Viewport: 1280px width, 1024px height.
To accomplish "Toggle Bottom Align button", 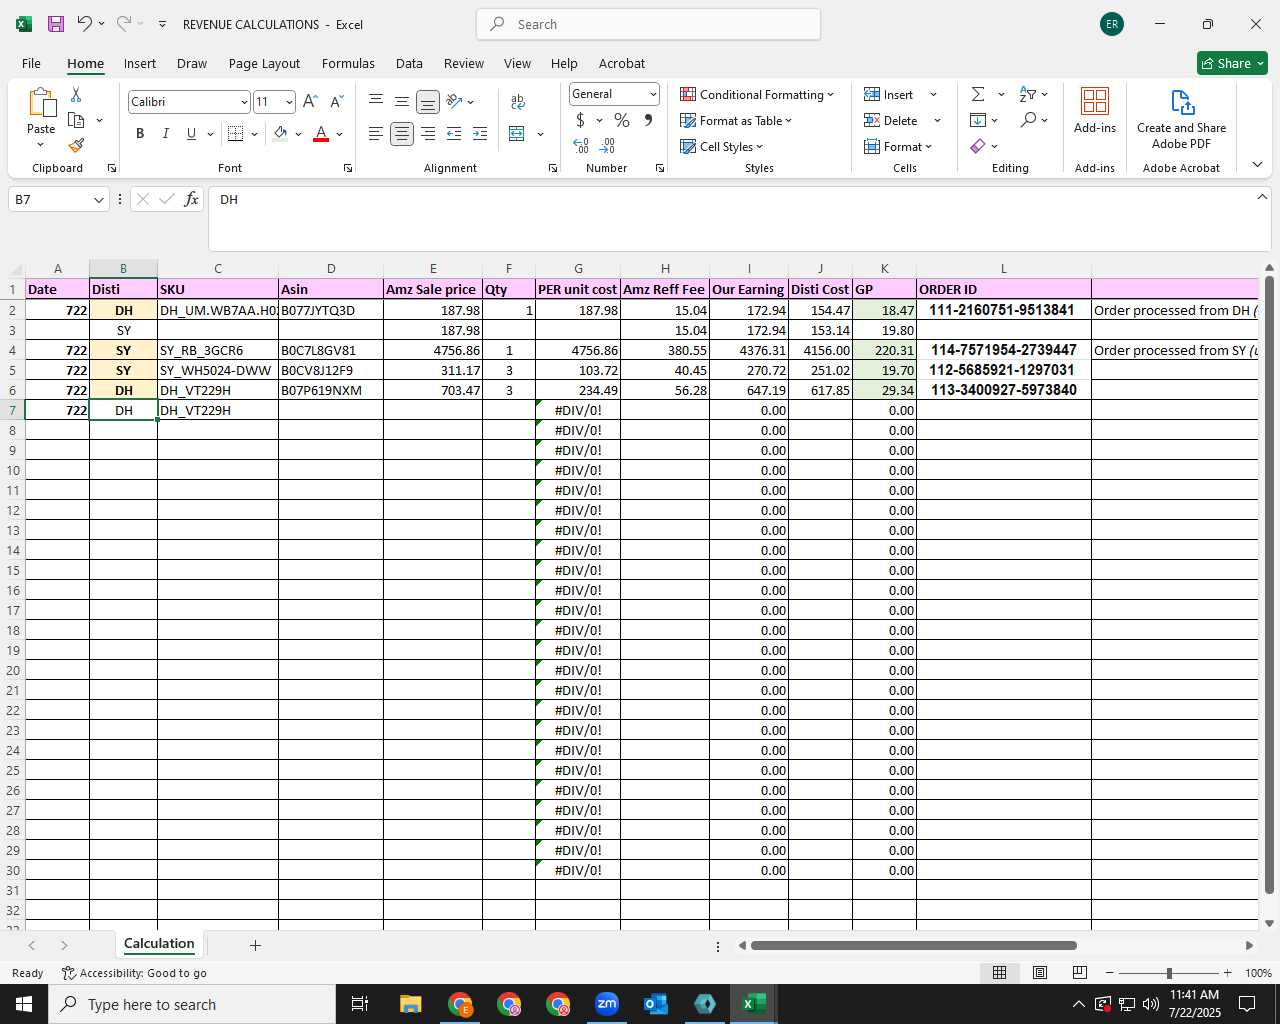I will [x=427, y=102].
